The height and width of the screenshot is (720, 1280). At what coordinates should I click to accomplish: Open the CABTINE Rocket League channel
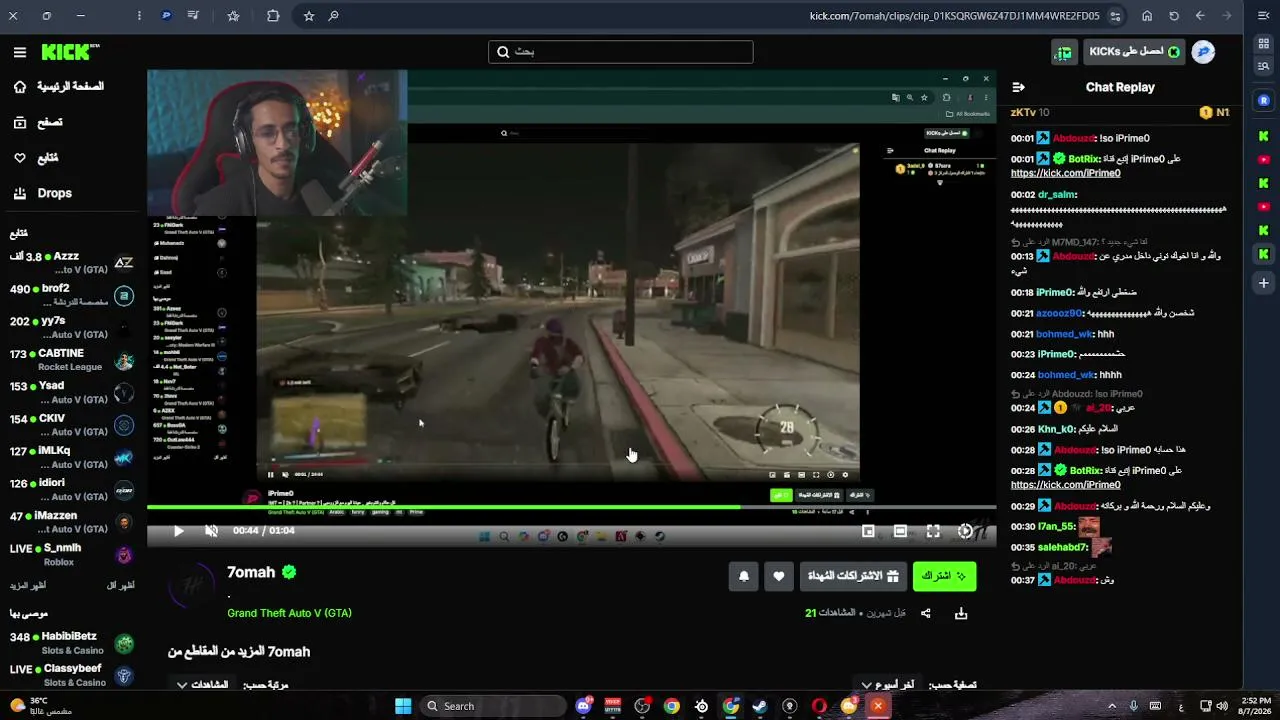(x=72, y=360)
